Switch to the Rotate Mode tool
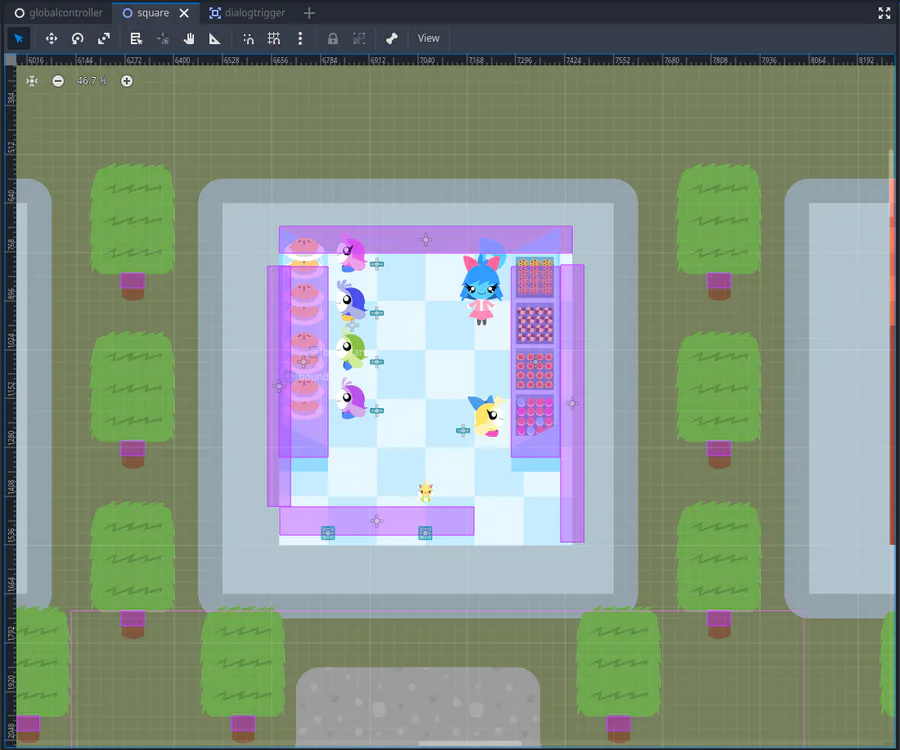The width and height of the screenshot is (900, 750). point(77,38)
